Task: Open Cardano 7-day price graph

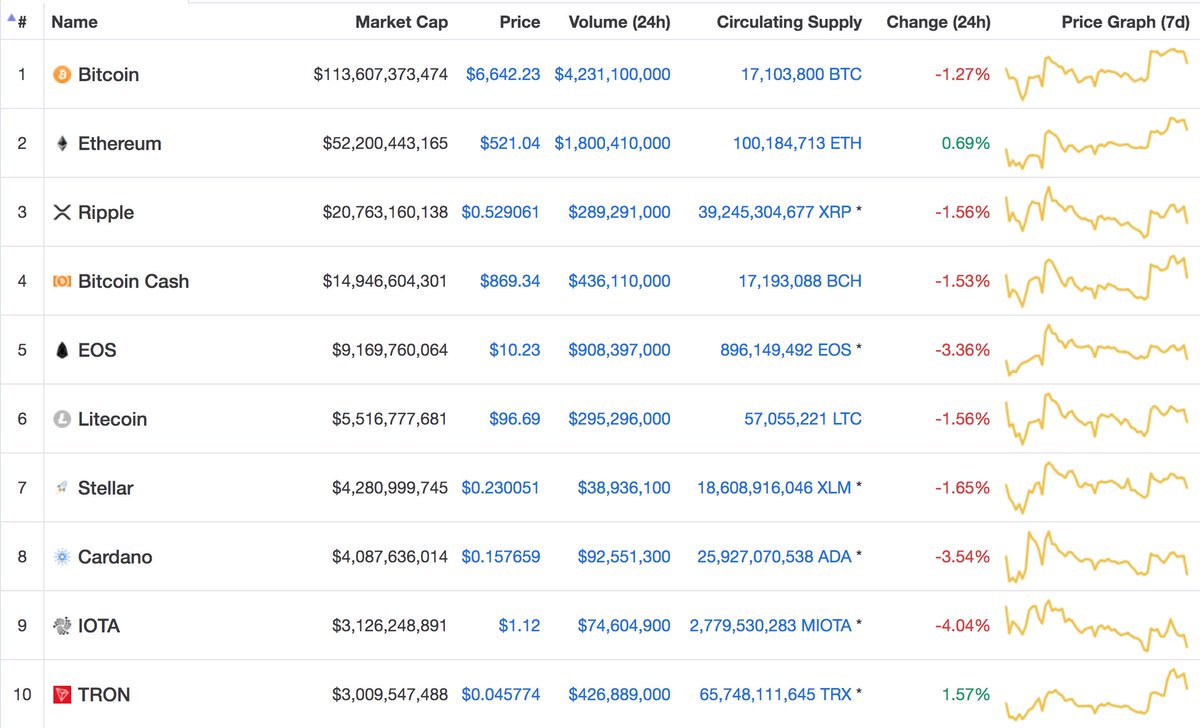Action: tap(1097, 556)
